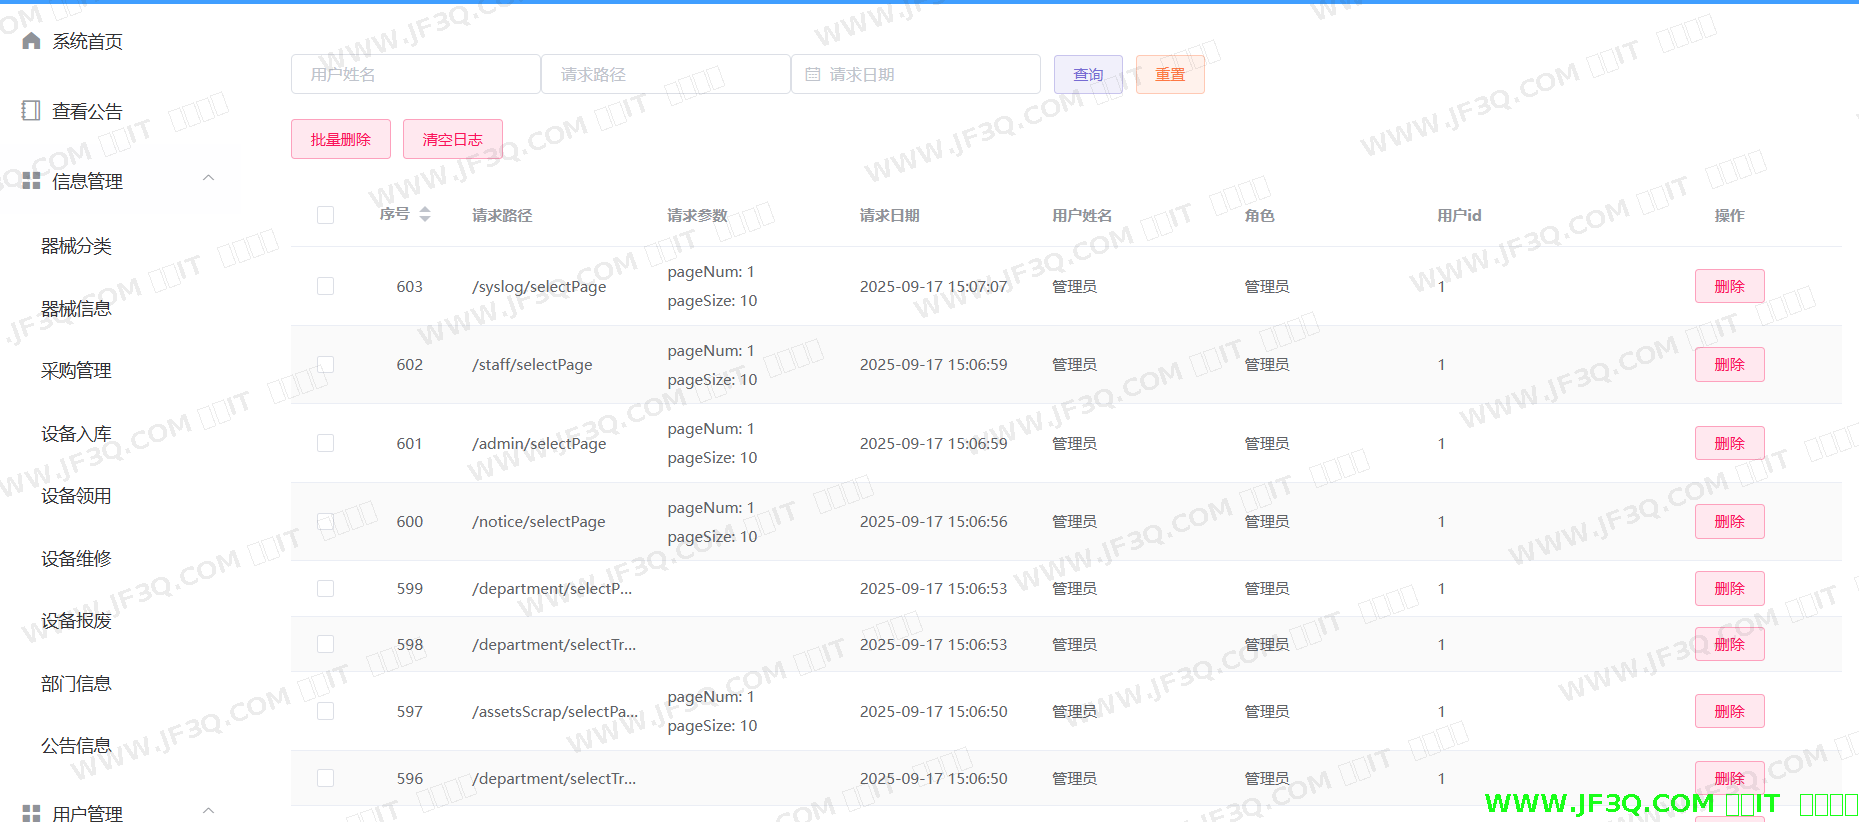Click the notebook icon beside 查看公告

31,111
